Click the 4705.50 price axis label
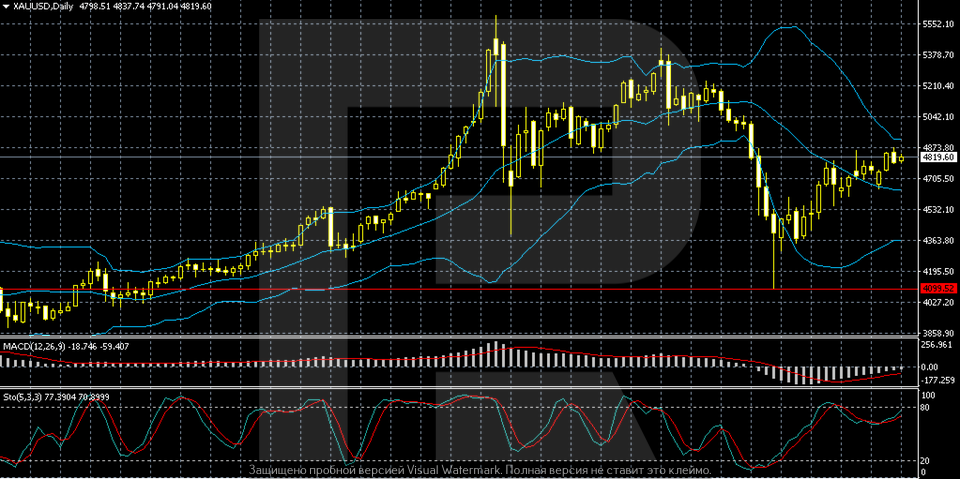This screenshot has width=960, height=479. coord(938,179)
